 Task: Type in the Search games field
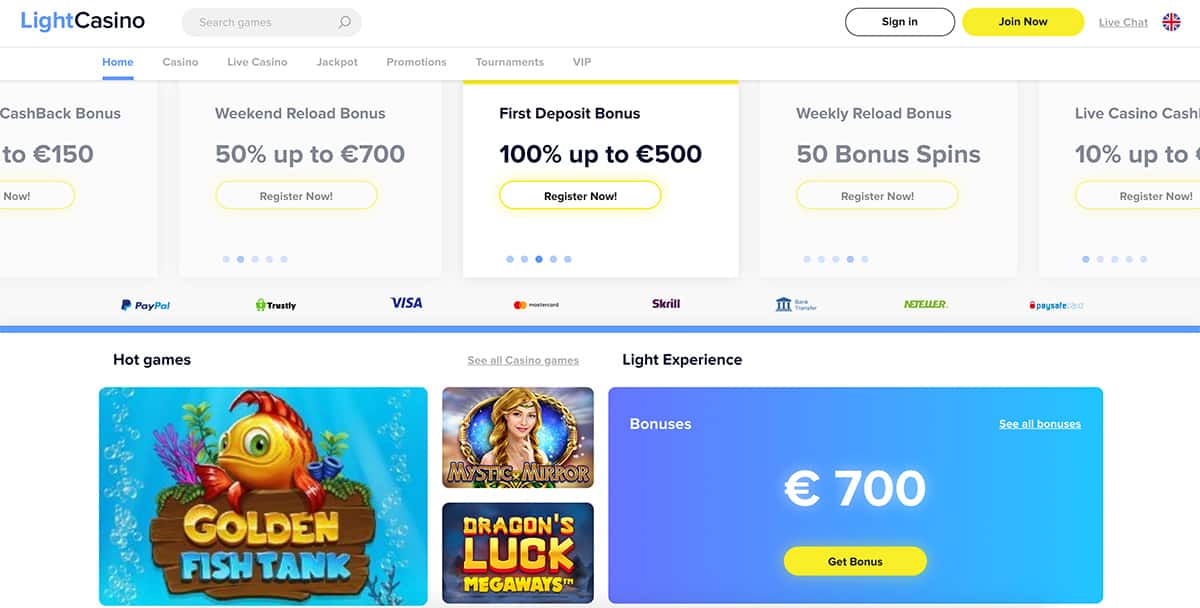click(260, 22)
